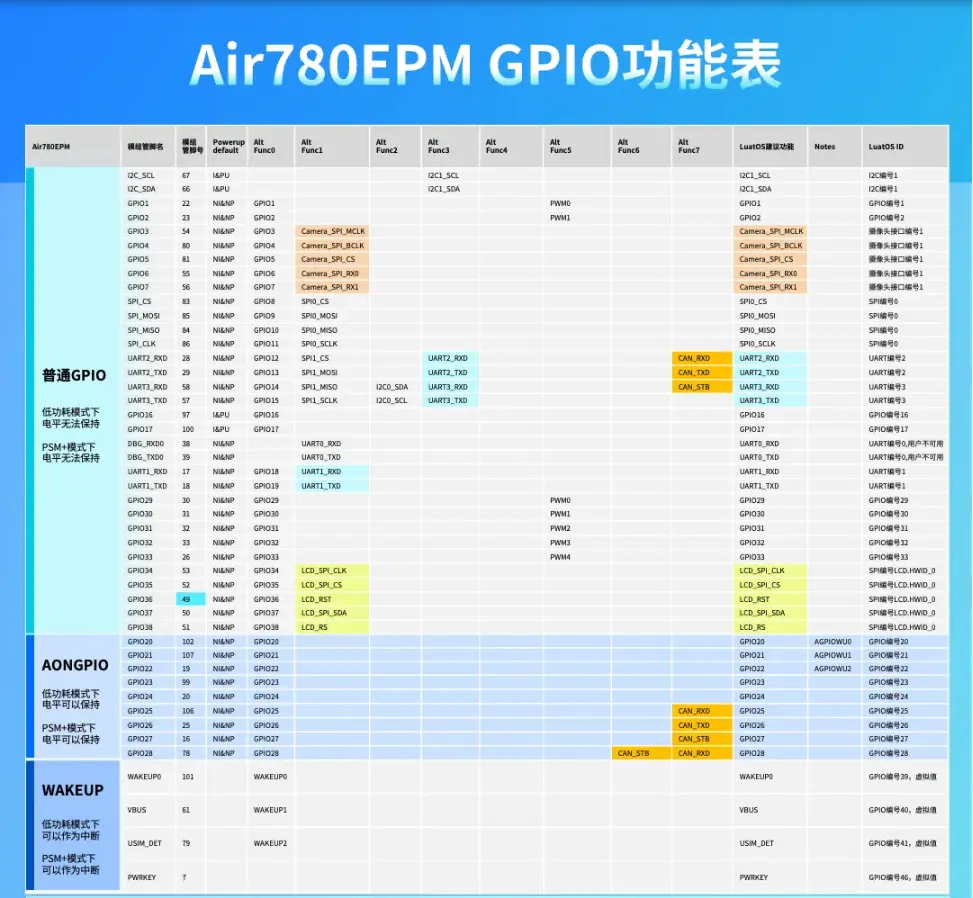973x898 pixels.
Task: Click the "SPI1_SCLK" cell
Action: [x=319, y=401]
